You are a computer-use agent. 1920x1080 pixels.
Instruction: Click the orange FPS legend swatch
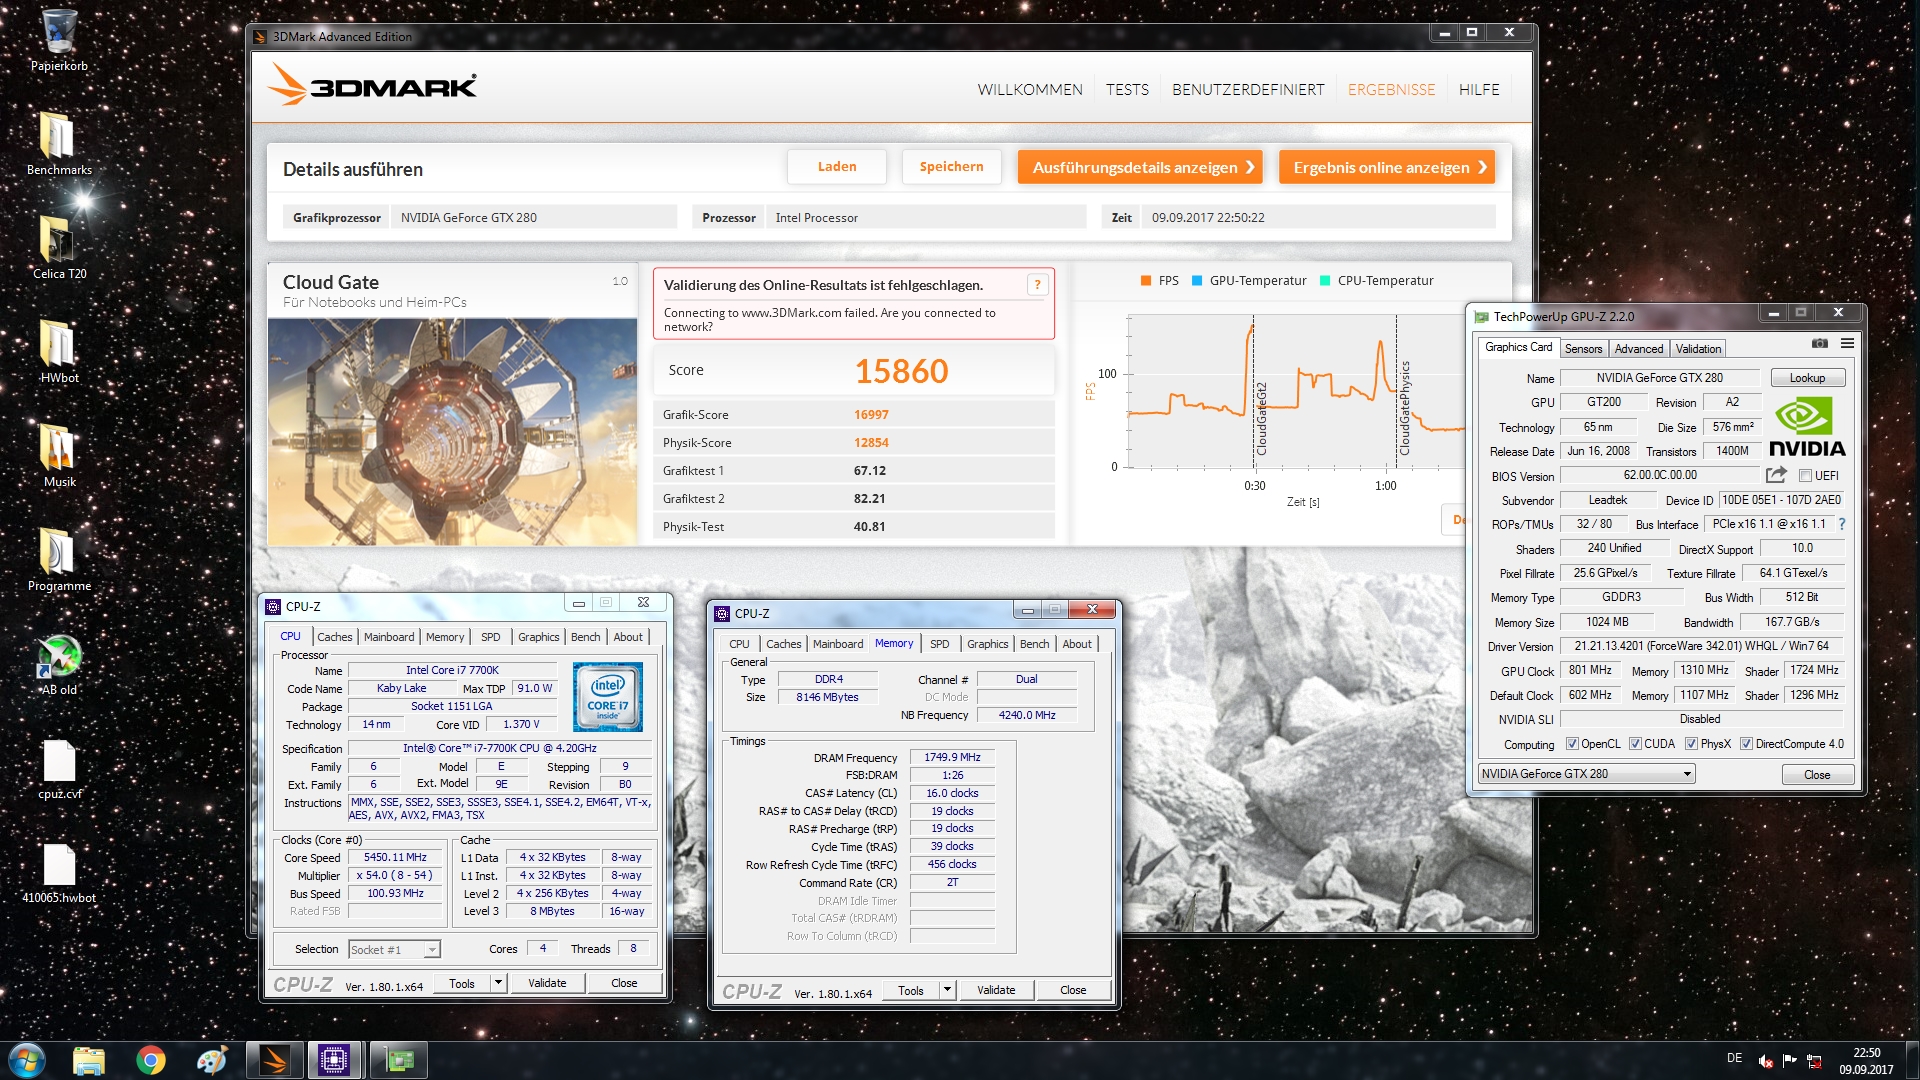click(1146, 281)
